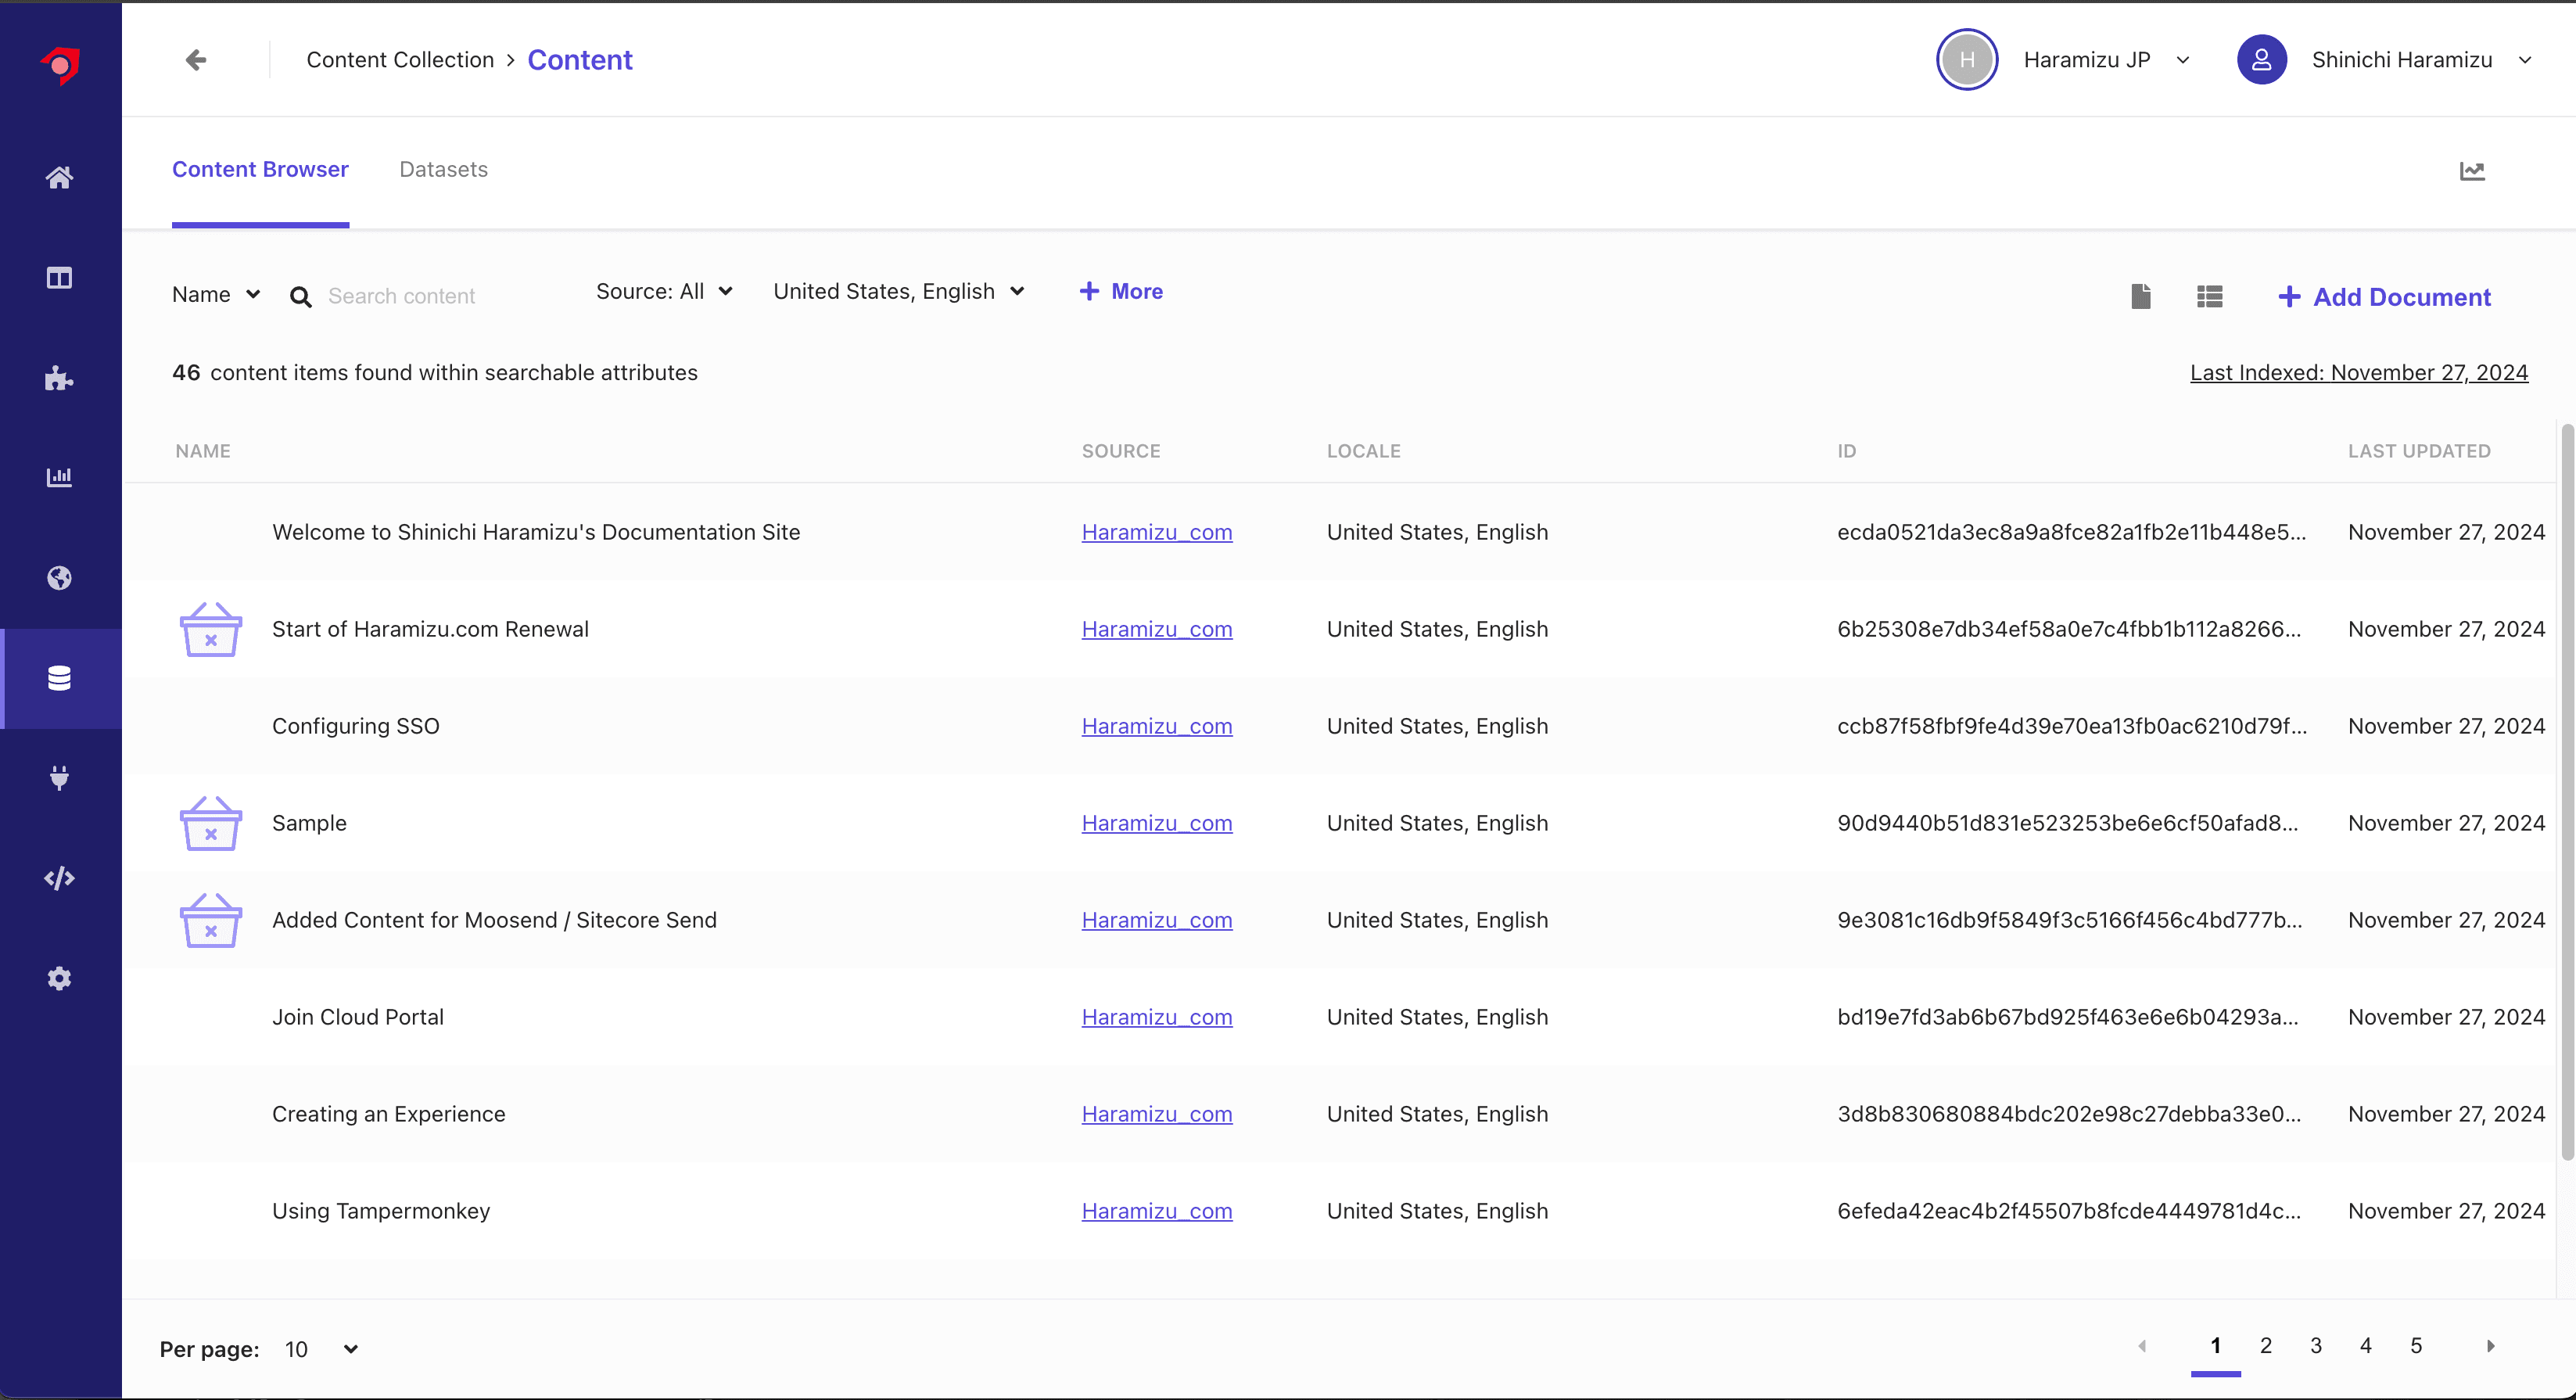Open the code brackets developer icon
Screen dimensions: 2576x1400
59,878
